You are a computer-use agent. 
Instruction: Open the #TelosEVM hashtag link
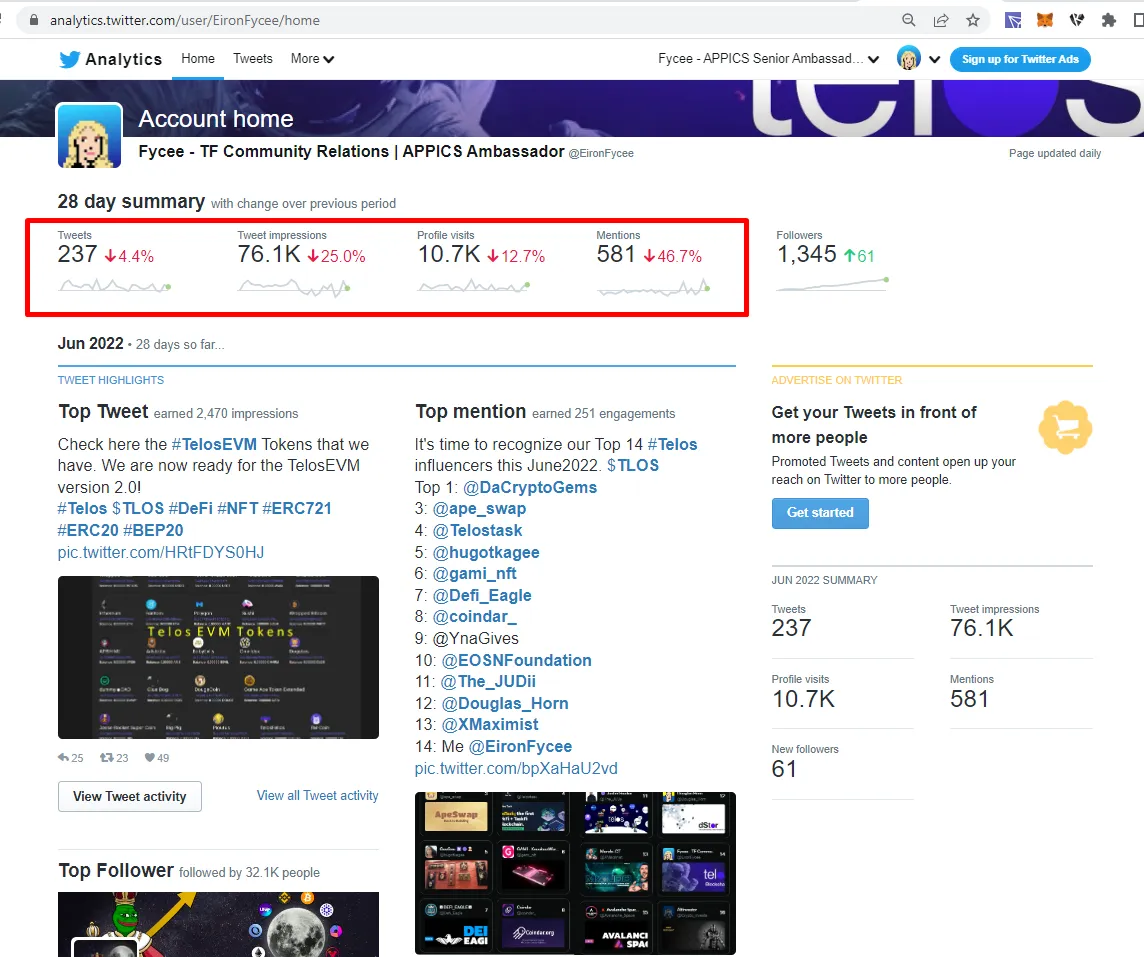pos(214,444)
